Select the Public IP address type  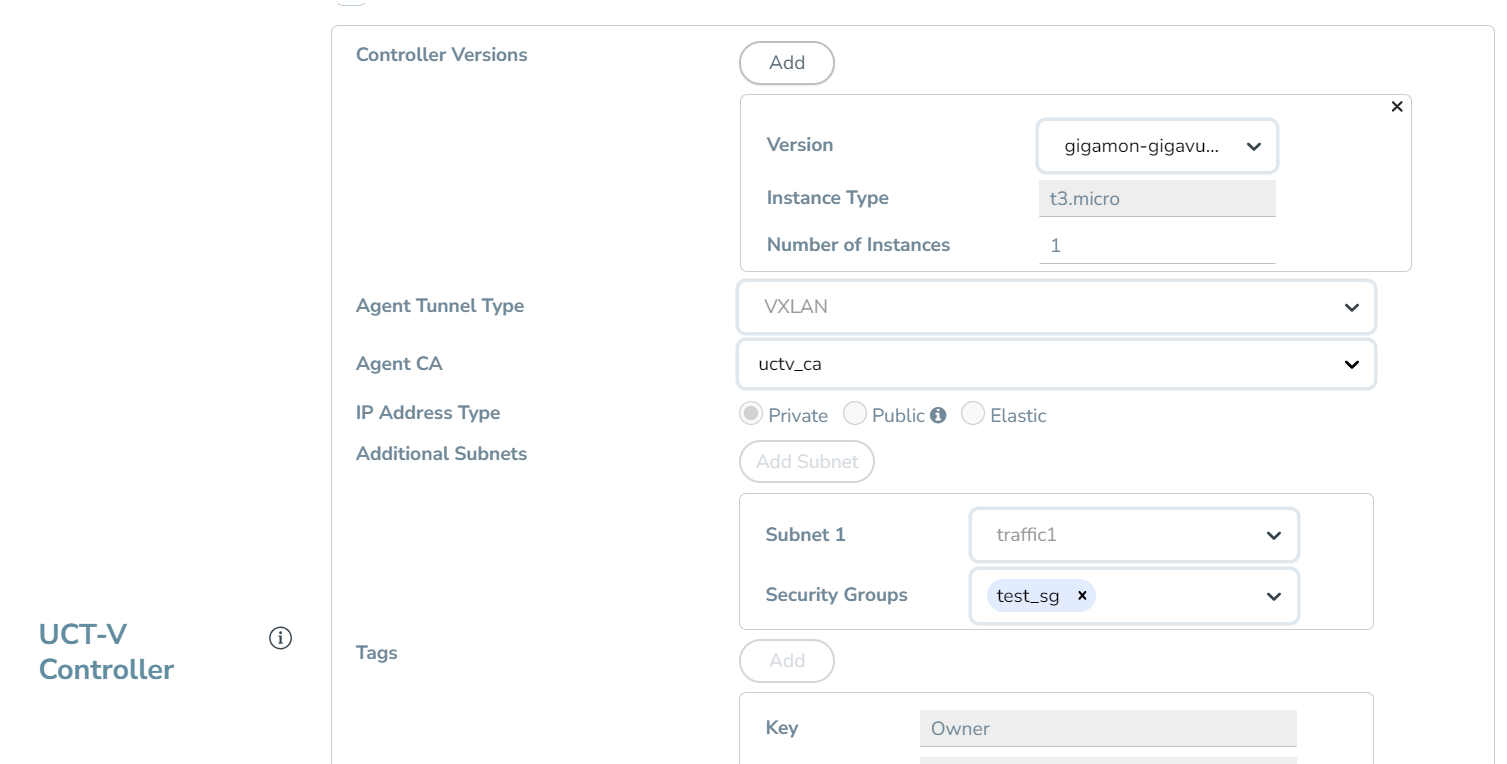[855, 414]
